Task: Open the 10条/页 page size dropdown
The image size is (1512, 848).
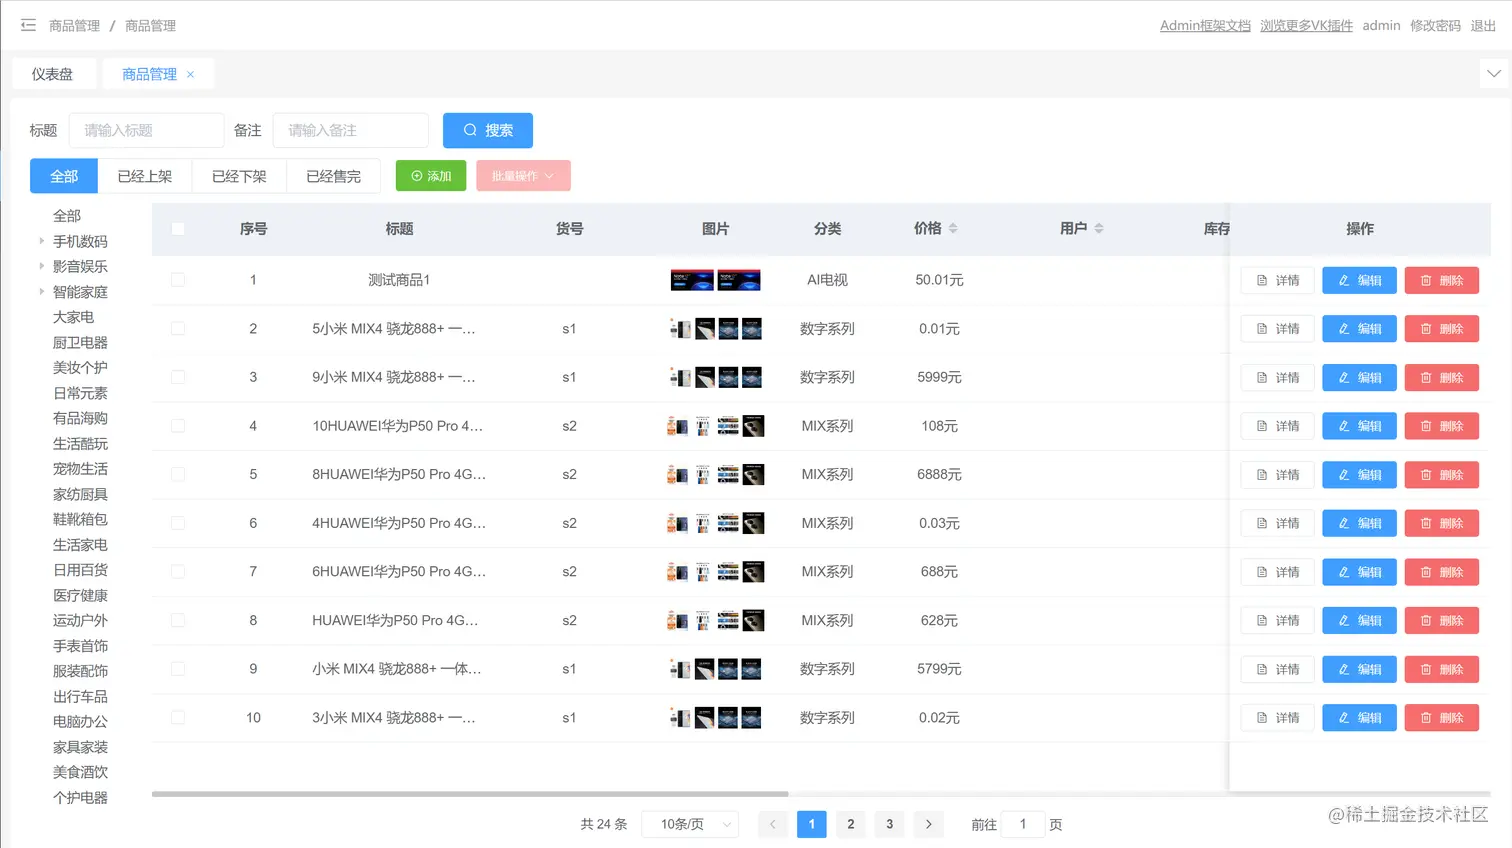Action: pos(690,824)
